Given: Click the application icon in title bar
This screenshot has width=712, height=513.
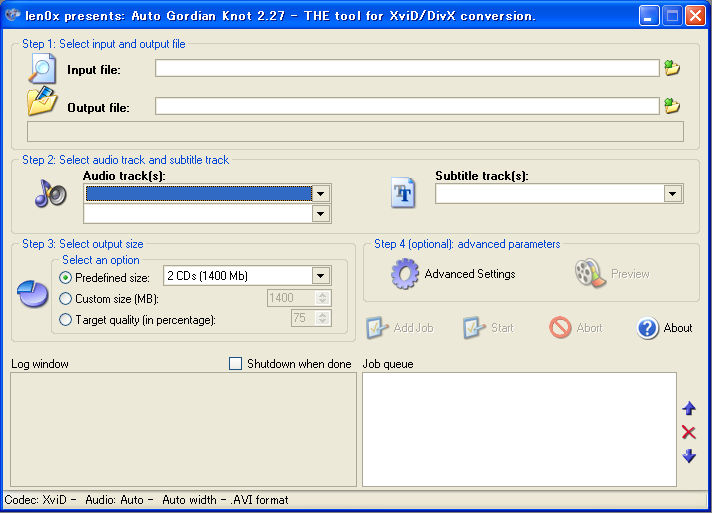Looking at the screenshot, I should coord(12,15).
